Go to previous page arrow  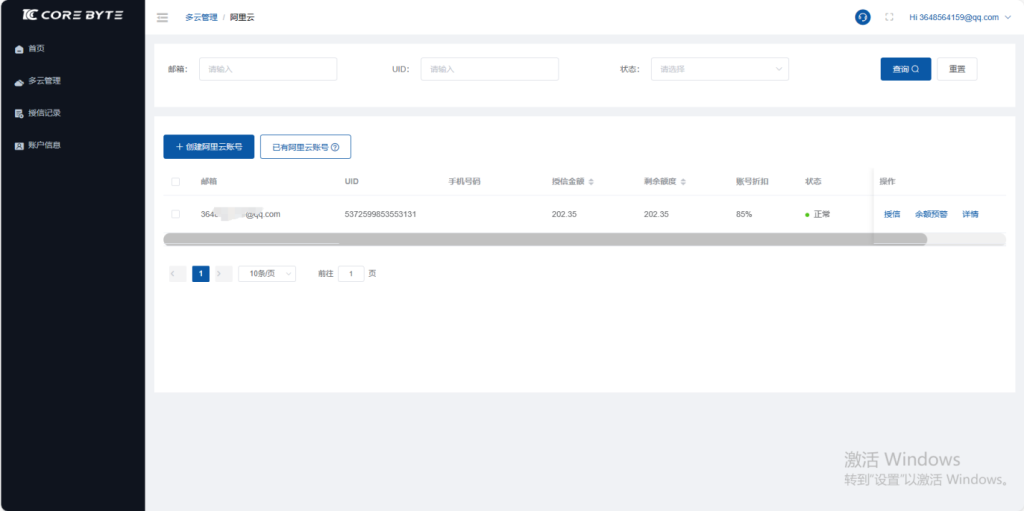pyautogui.click(x=177, y=273)
